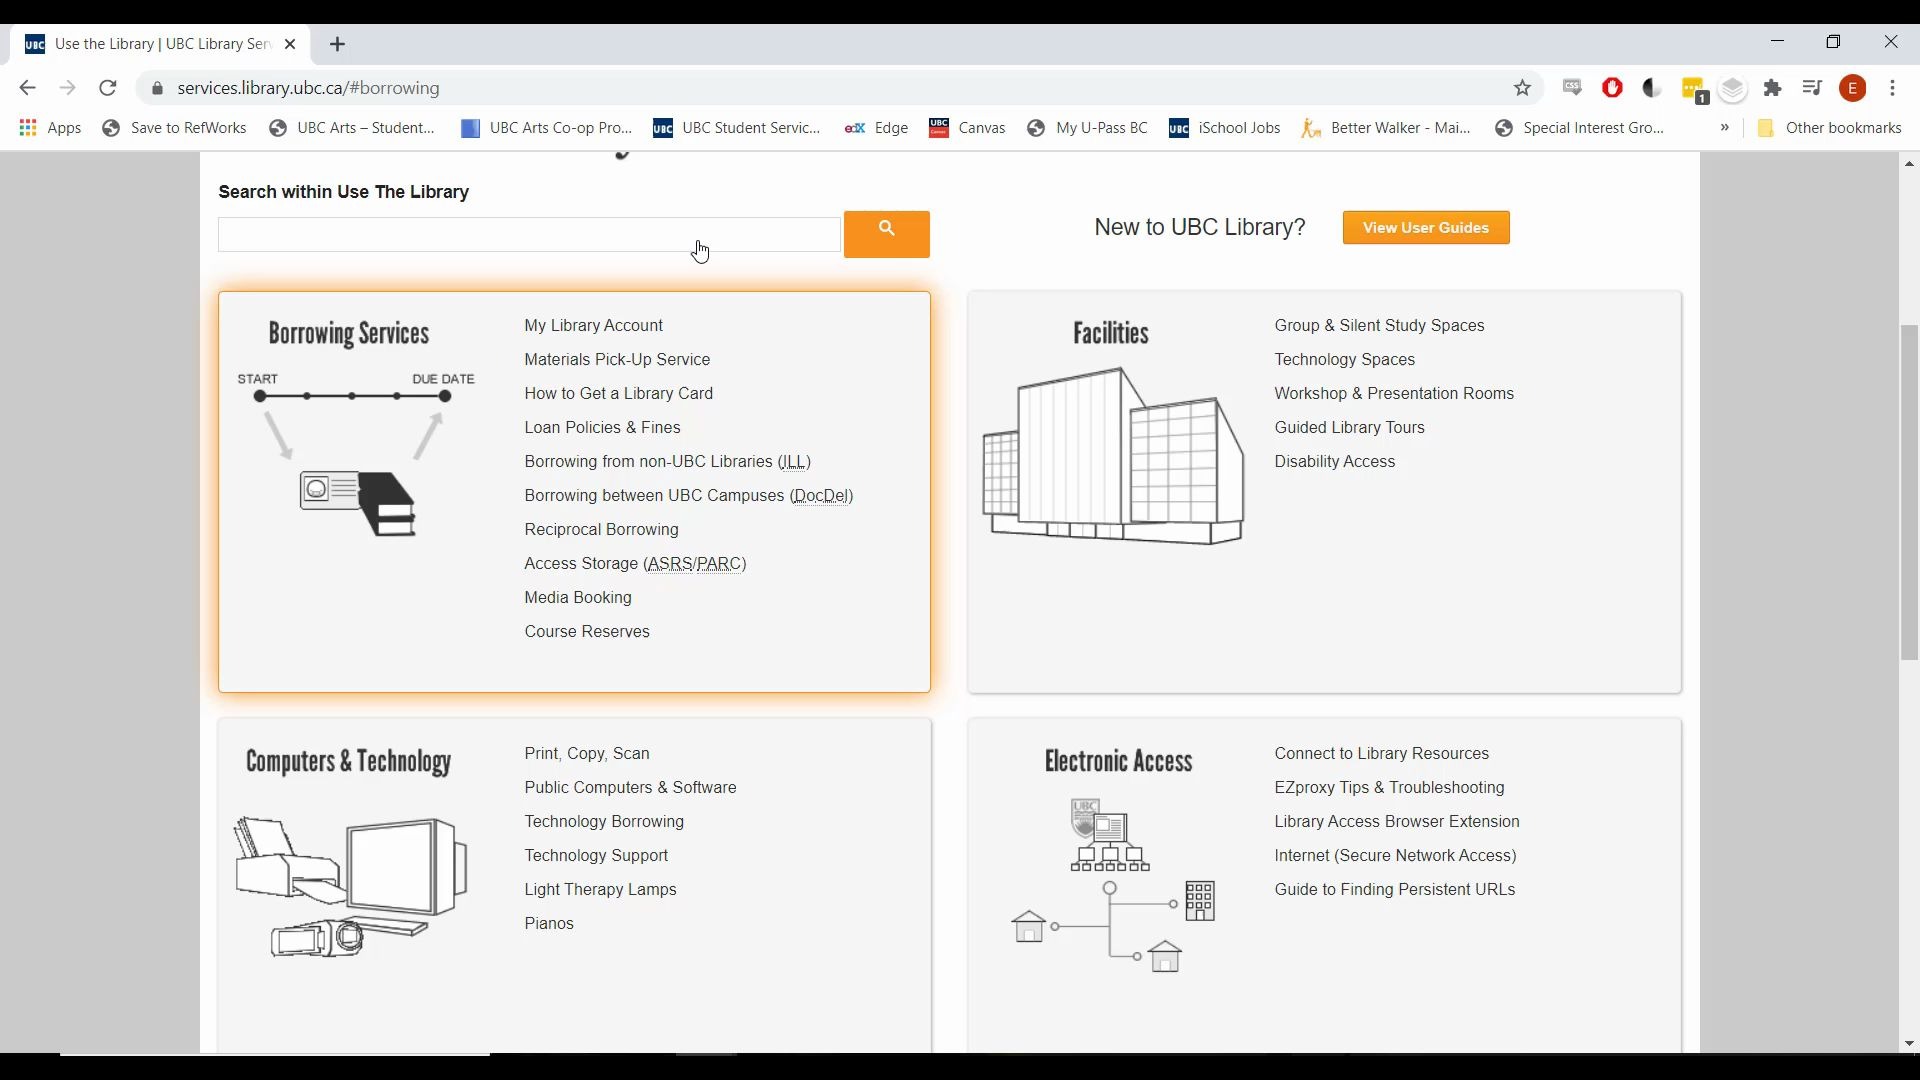Open the My Library Account link
Viewport: 1920px width, 1080px height.
pos(594,326)
